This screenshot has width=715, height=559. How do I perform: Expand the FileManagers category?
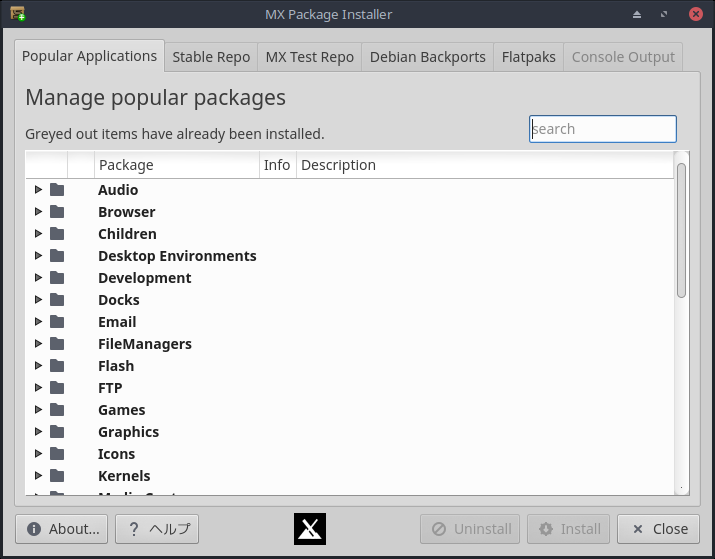[x=38, y=343]
